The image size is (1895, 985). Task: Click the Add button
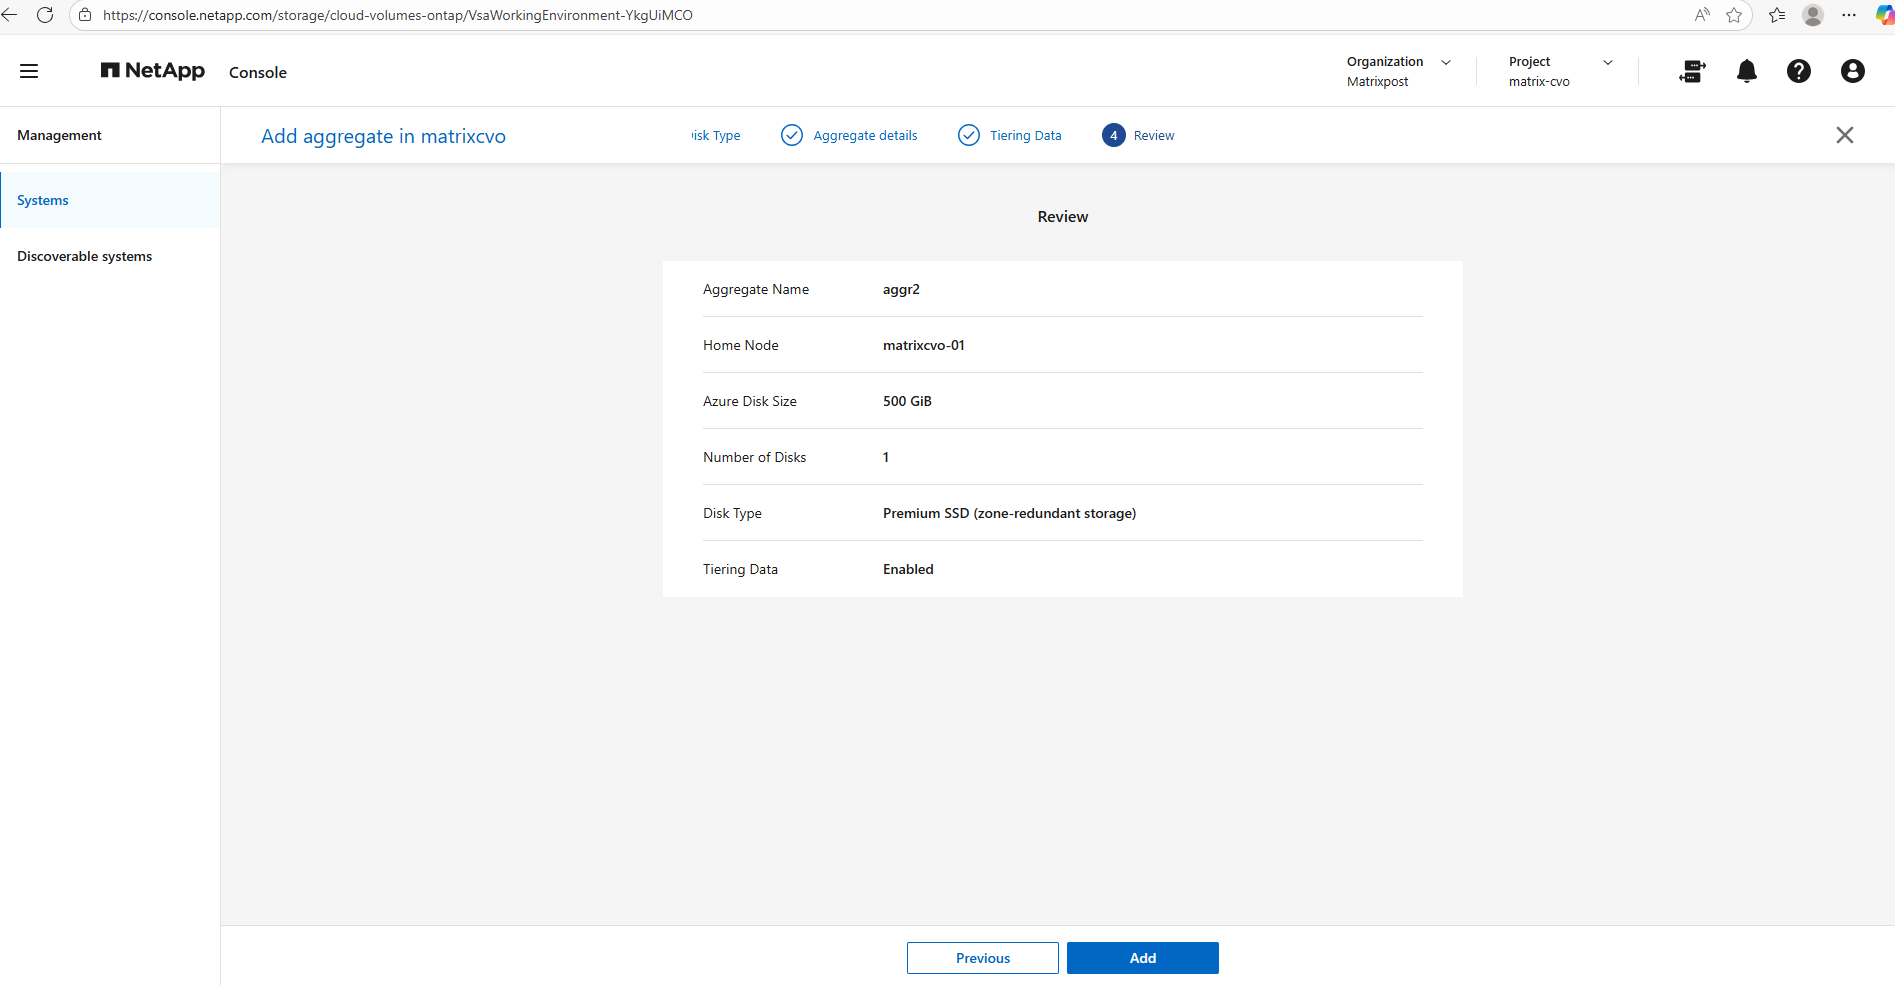point(1142,958)
